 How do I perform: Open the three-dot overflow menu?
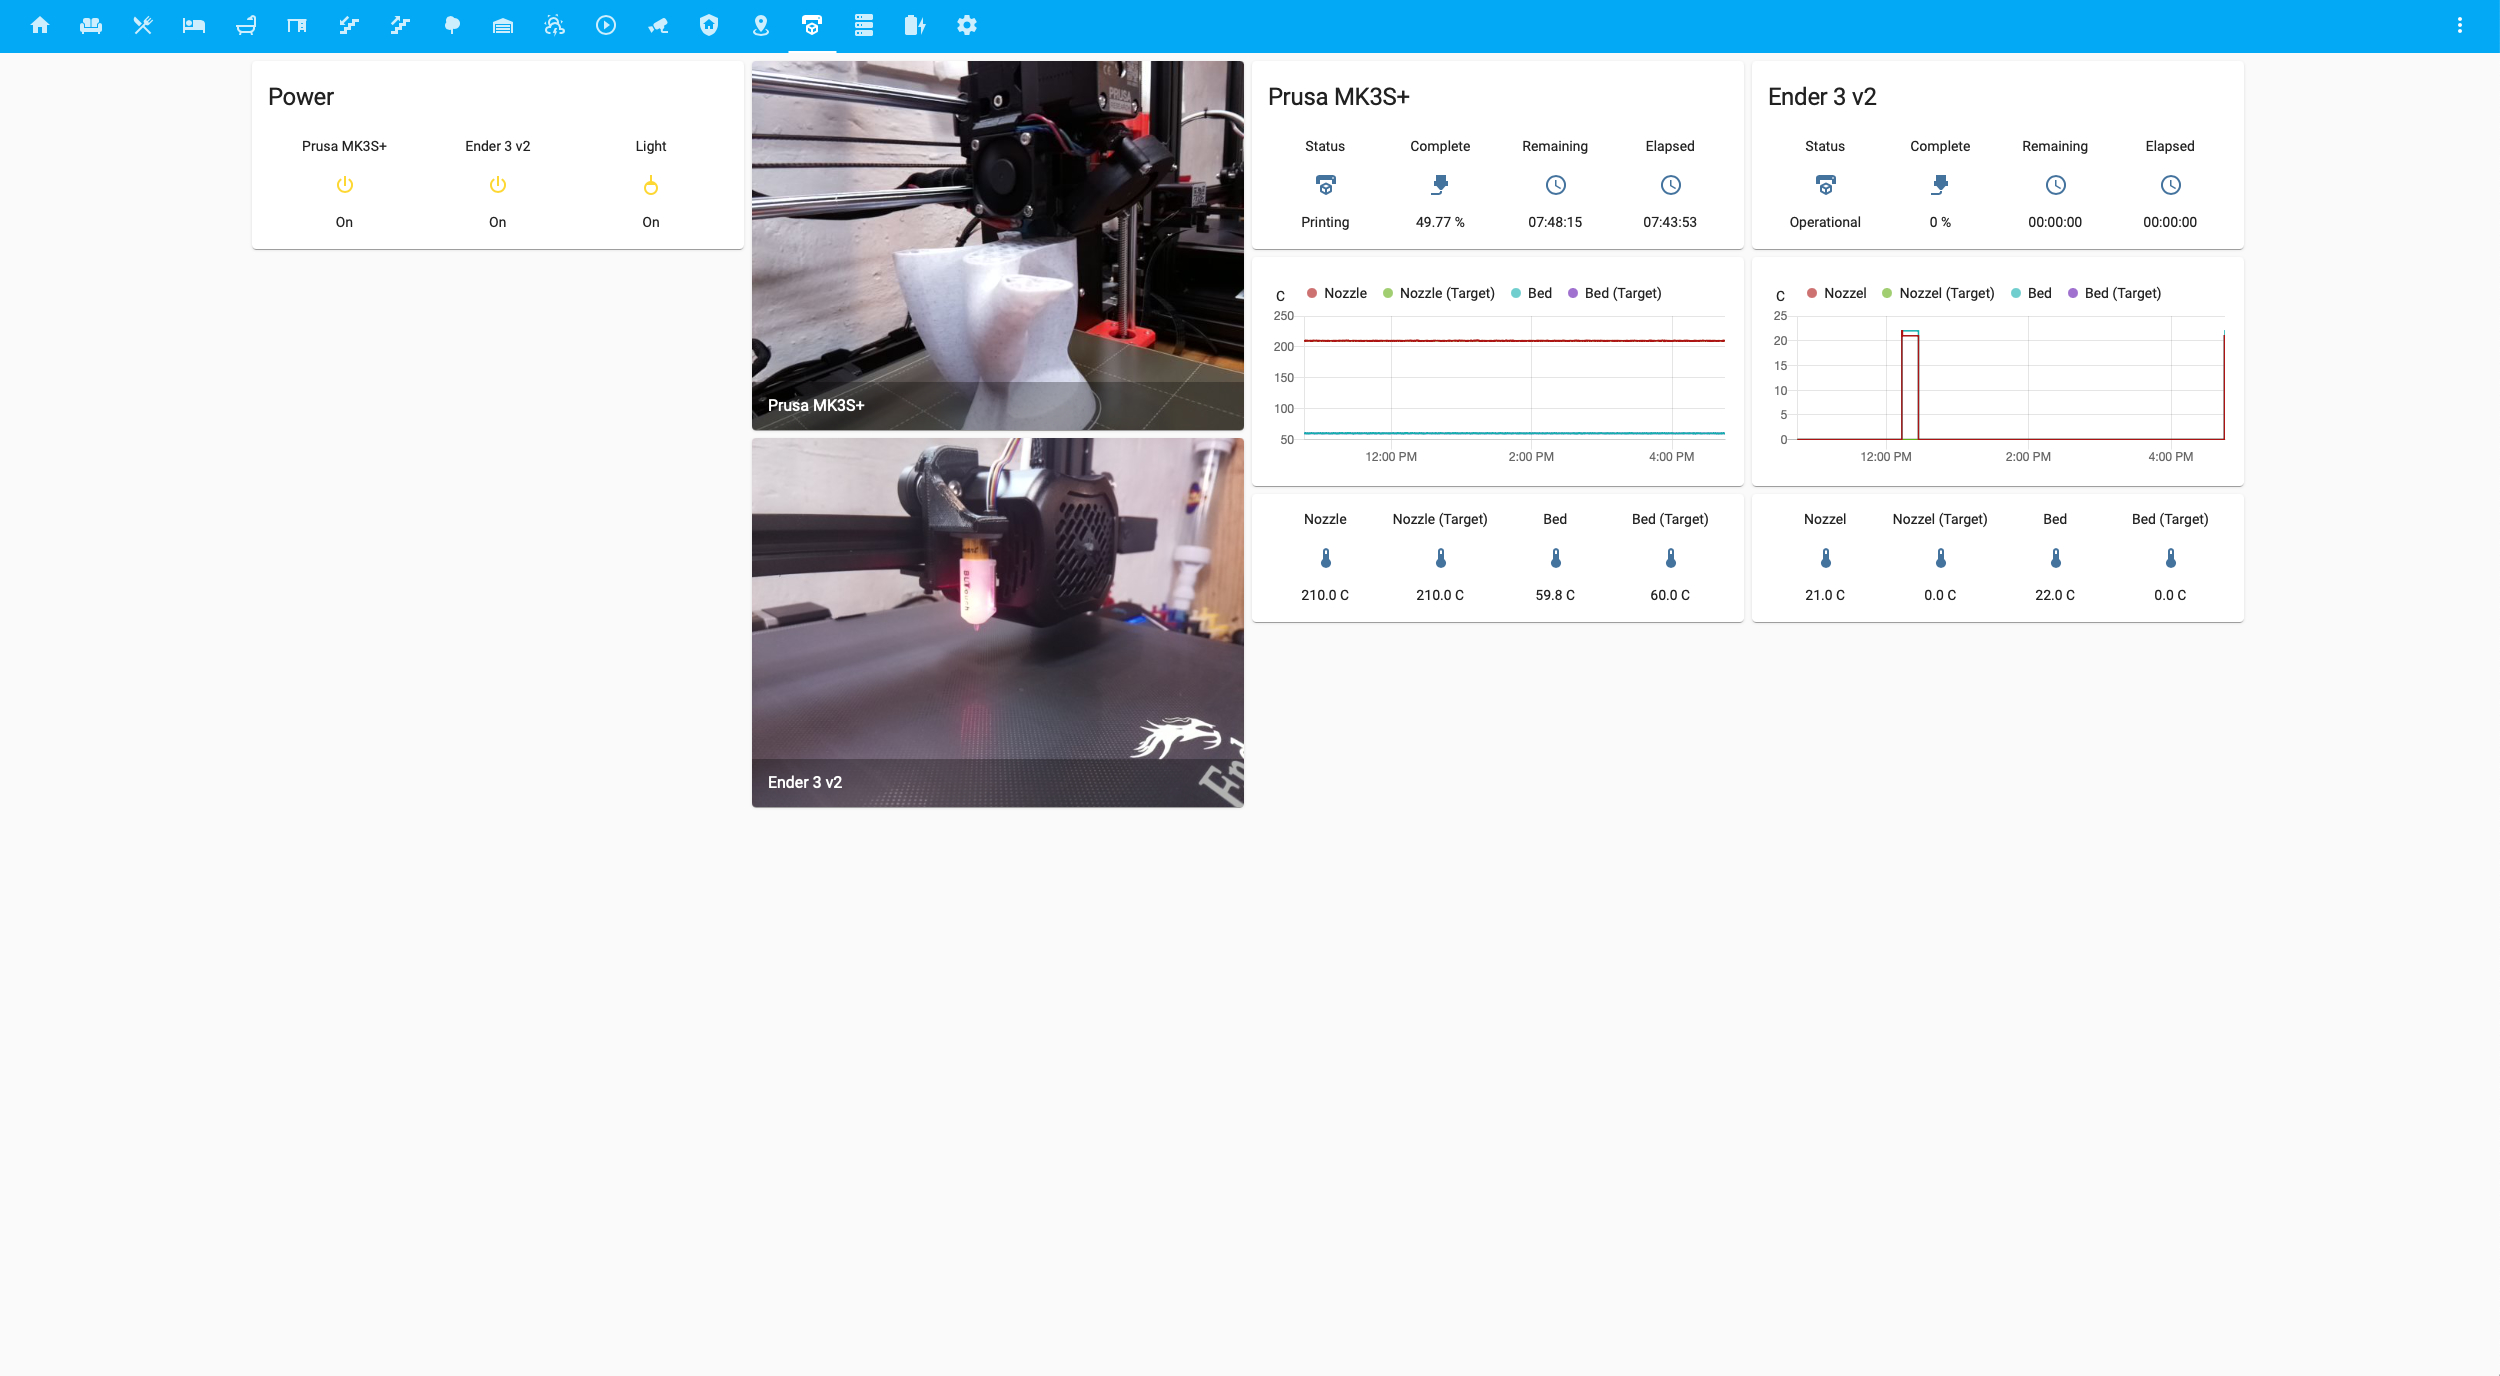point(2459,25)
